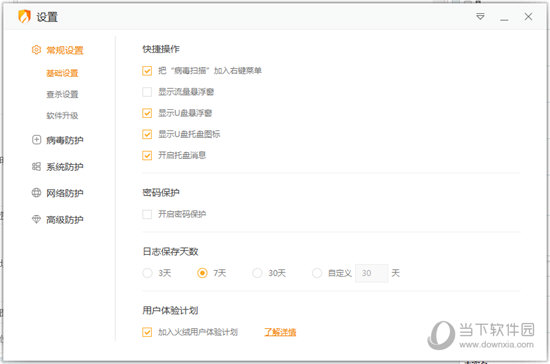The height and width of the screenshot is (364, 550).
Task: Open the 了解详情 link
Action: (x=280, y=332)
